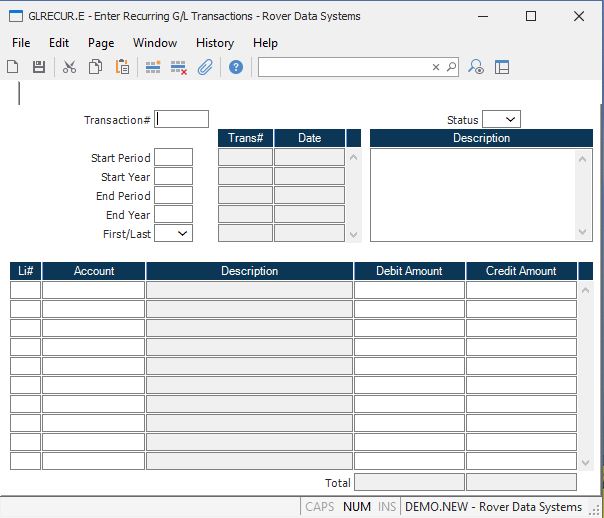Click the Copy icon in toolbar
This screenshot has width=604, height=518.
coord(95,67)
